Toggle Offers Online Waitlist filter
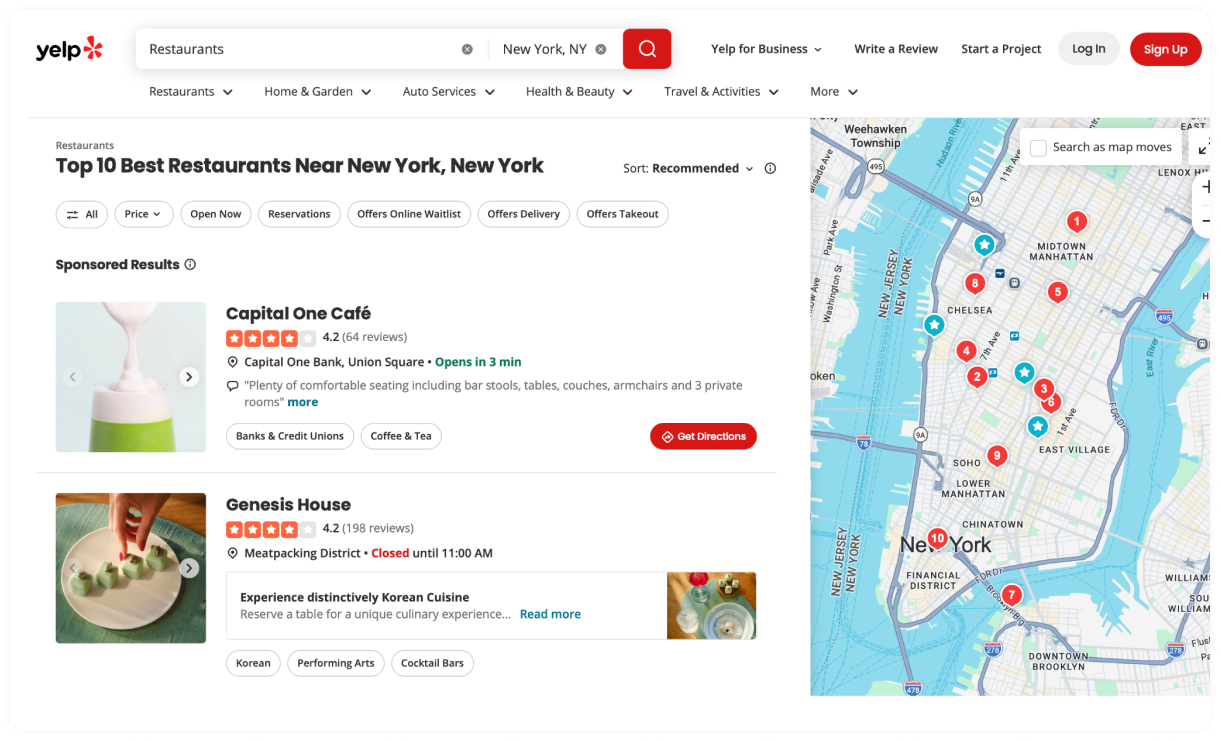The height and width of the screenshot is (740, 1220). click(409, 214)
